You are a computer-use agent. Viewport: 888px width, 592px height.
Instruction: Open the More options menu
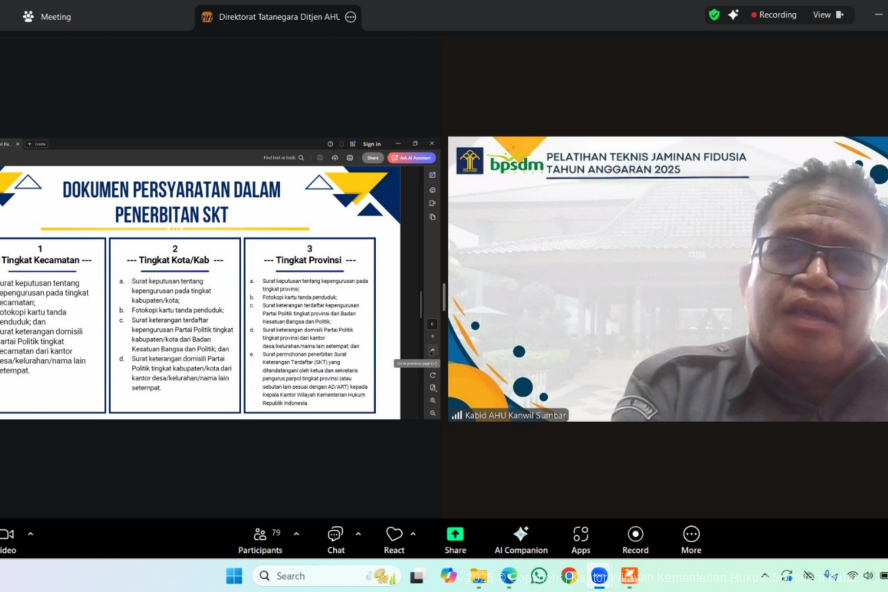(x=691, y=539)
